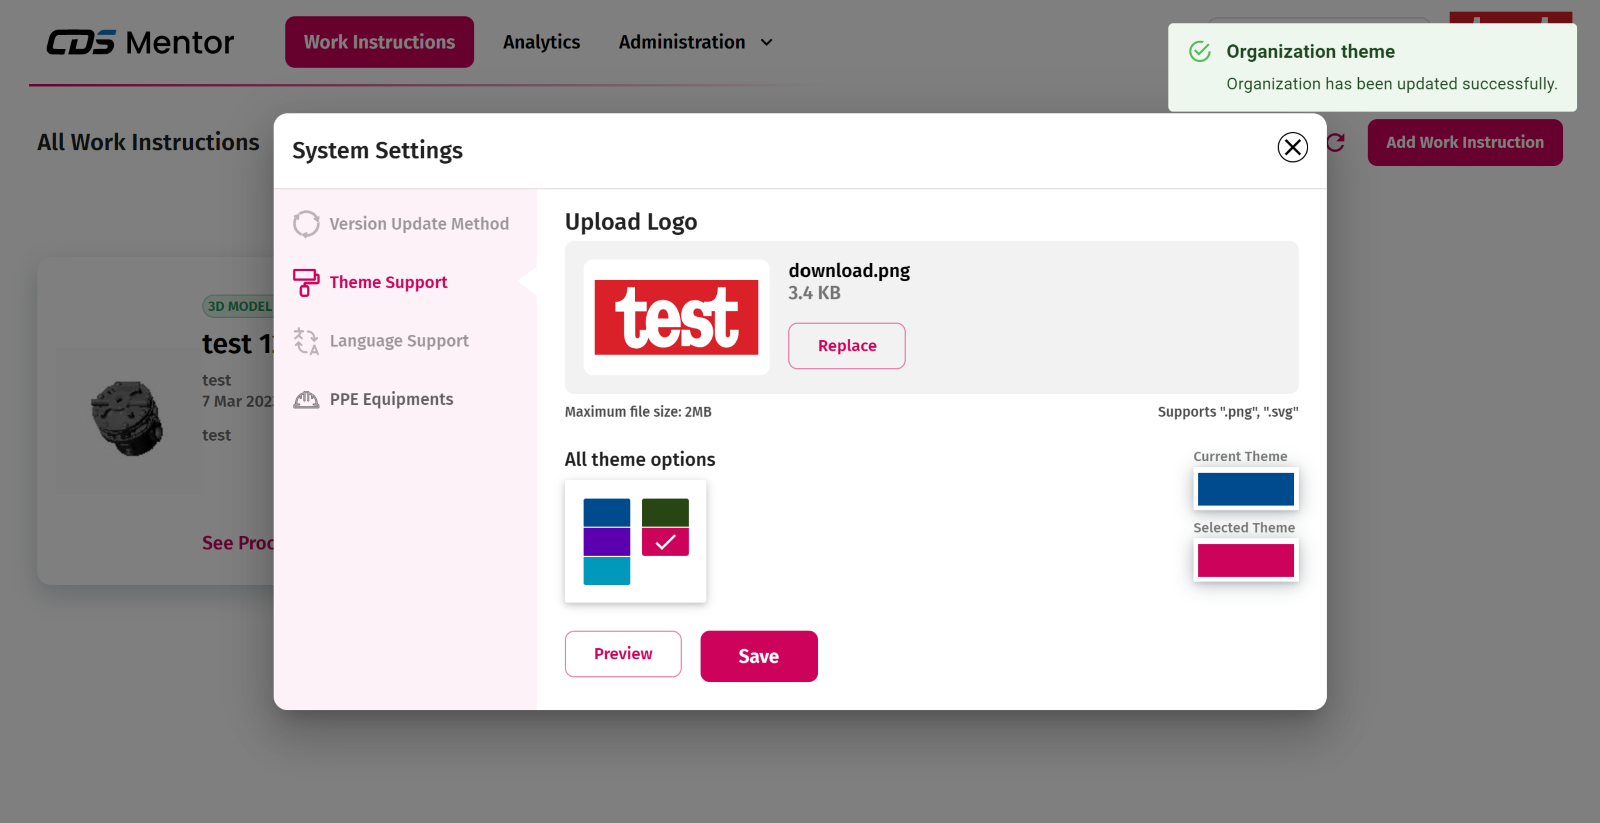The height and width of the screenshot is (823, 1600).
Task: Click the checked pink theme swatch
Action: coord(665,541)
